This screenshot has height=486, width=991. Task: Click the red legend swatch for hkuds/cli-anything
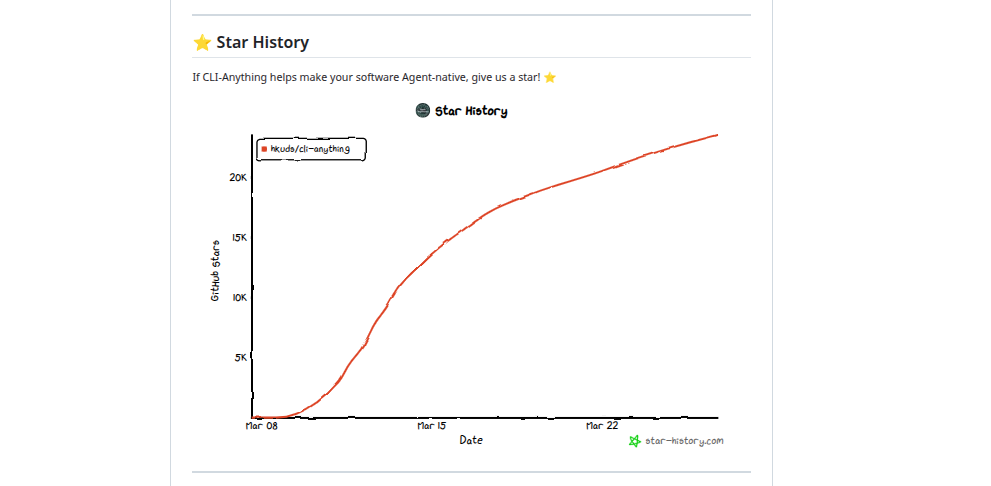point(264,149)
